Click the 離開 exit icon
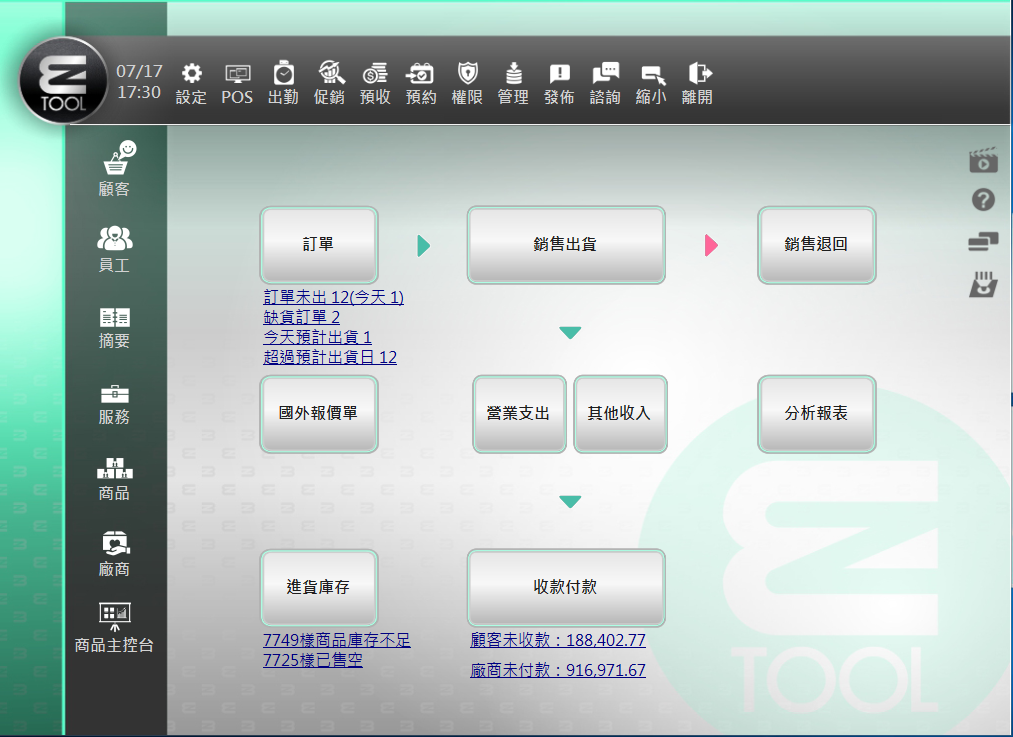Viewport: 1013px width, 737px height. click(698, 83)
